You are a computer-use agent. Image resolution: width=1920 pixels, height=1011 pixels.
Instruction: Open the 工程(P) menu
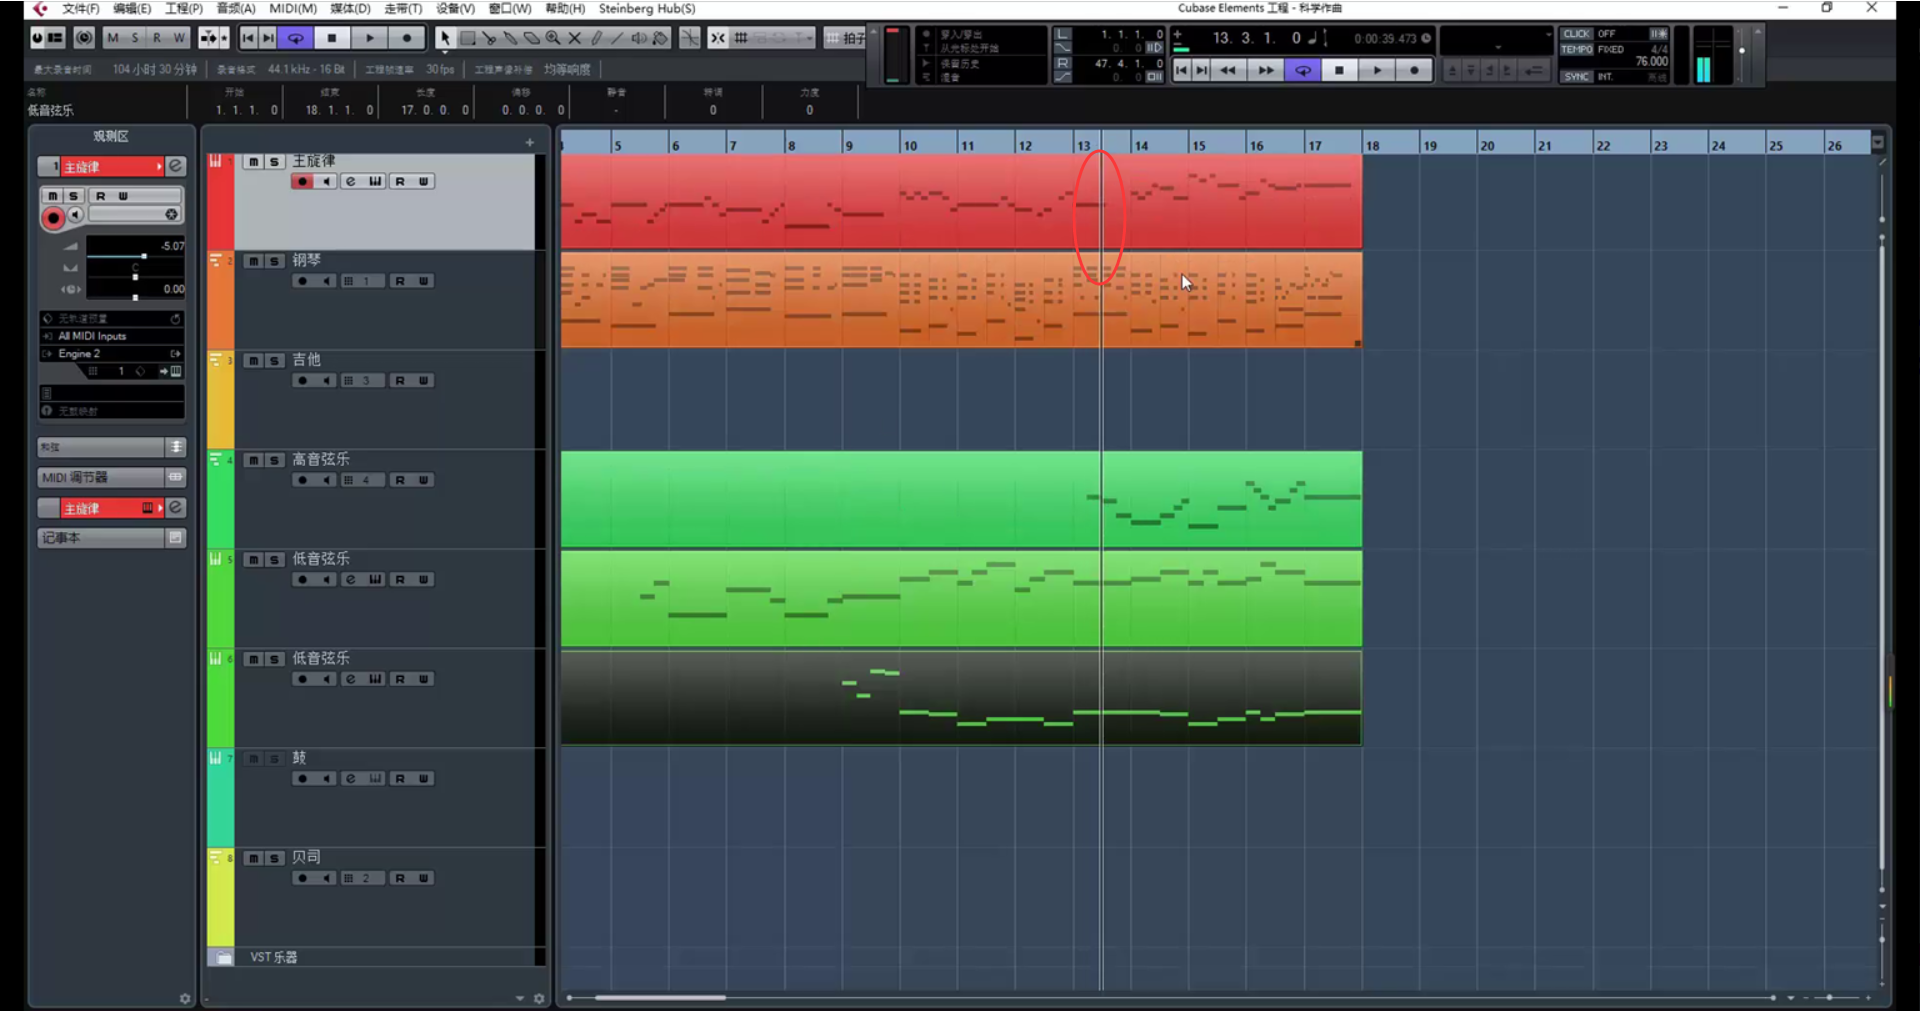point(184,9)
